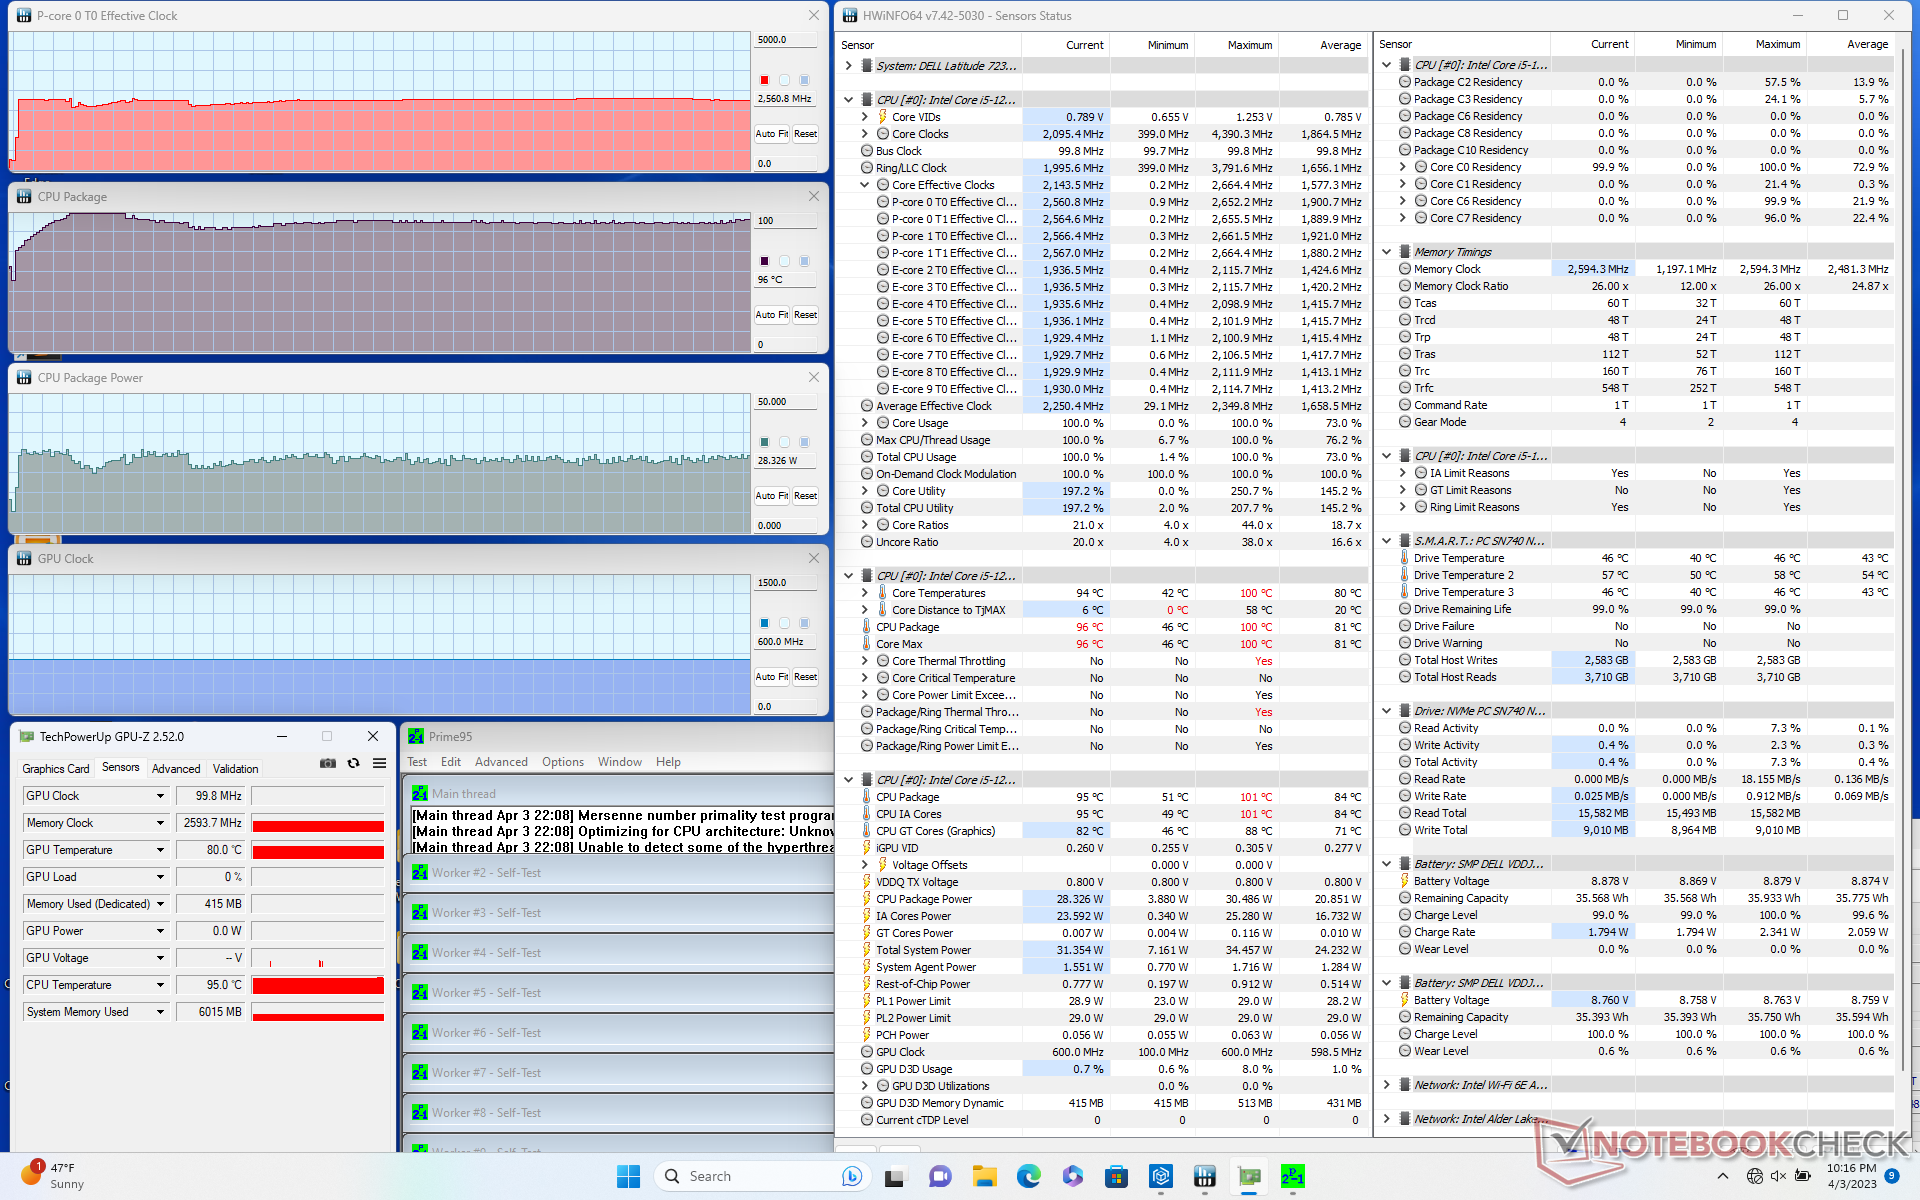Click the Windows Start button

[x=628, y=1176]
